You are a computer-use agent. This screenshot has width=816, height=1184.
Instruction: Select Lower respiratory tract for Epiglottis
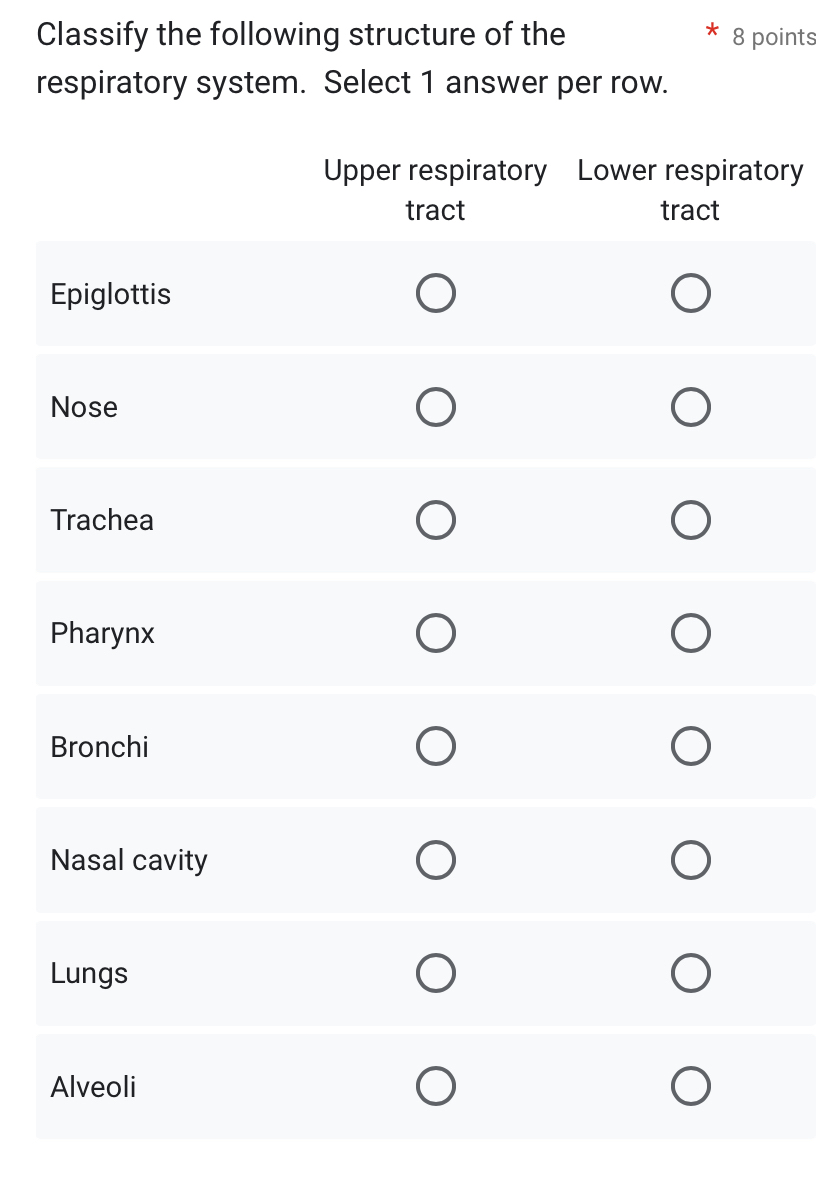[x=691, y=293]
